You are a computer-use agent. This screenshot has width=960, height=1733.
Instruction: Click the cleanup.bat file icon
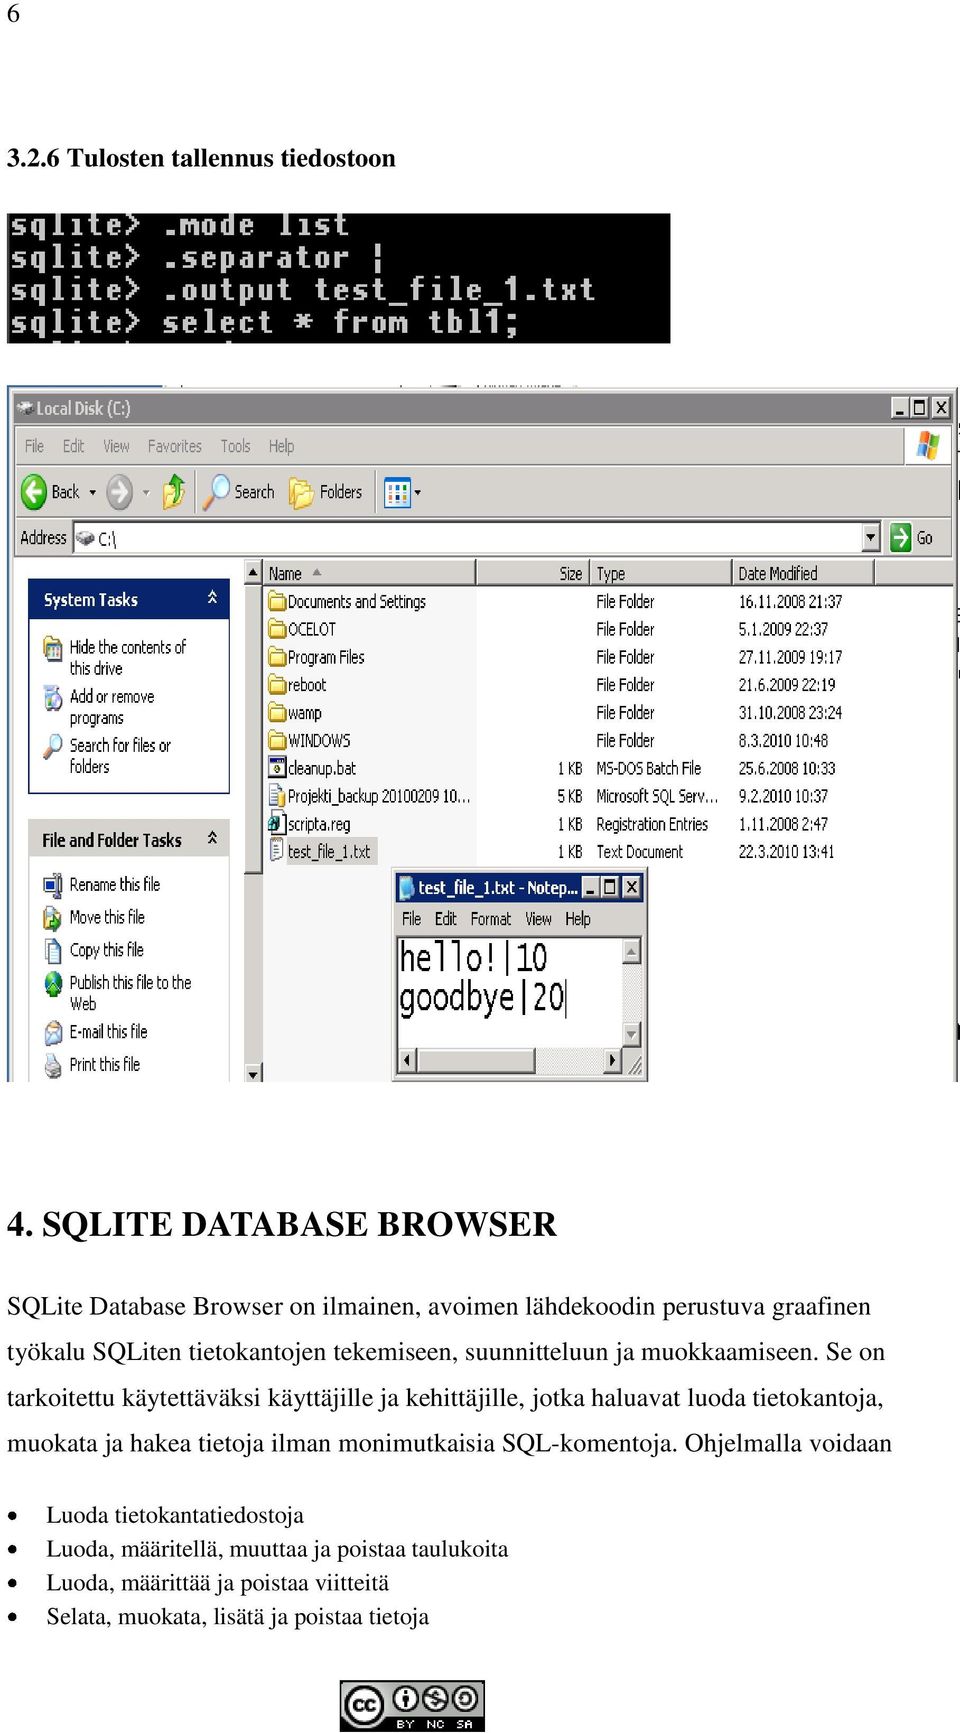coord(277,768)
